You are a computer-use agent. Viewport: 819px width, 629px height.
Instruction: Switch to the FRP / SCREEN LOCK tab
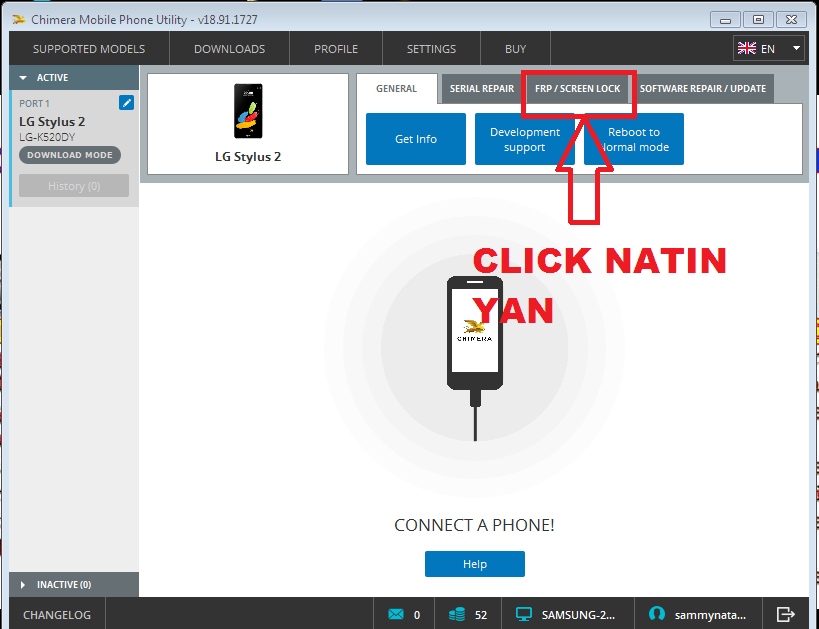[578, 88]
